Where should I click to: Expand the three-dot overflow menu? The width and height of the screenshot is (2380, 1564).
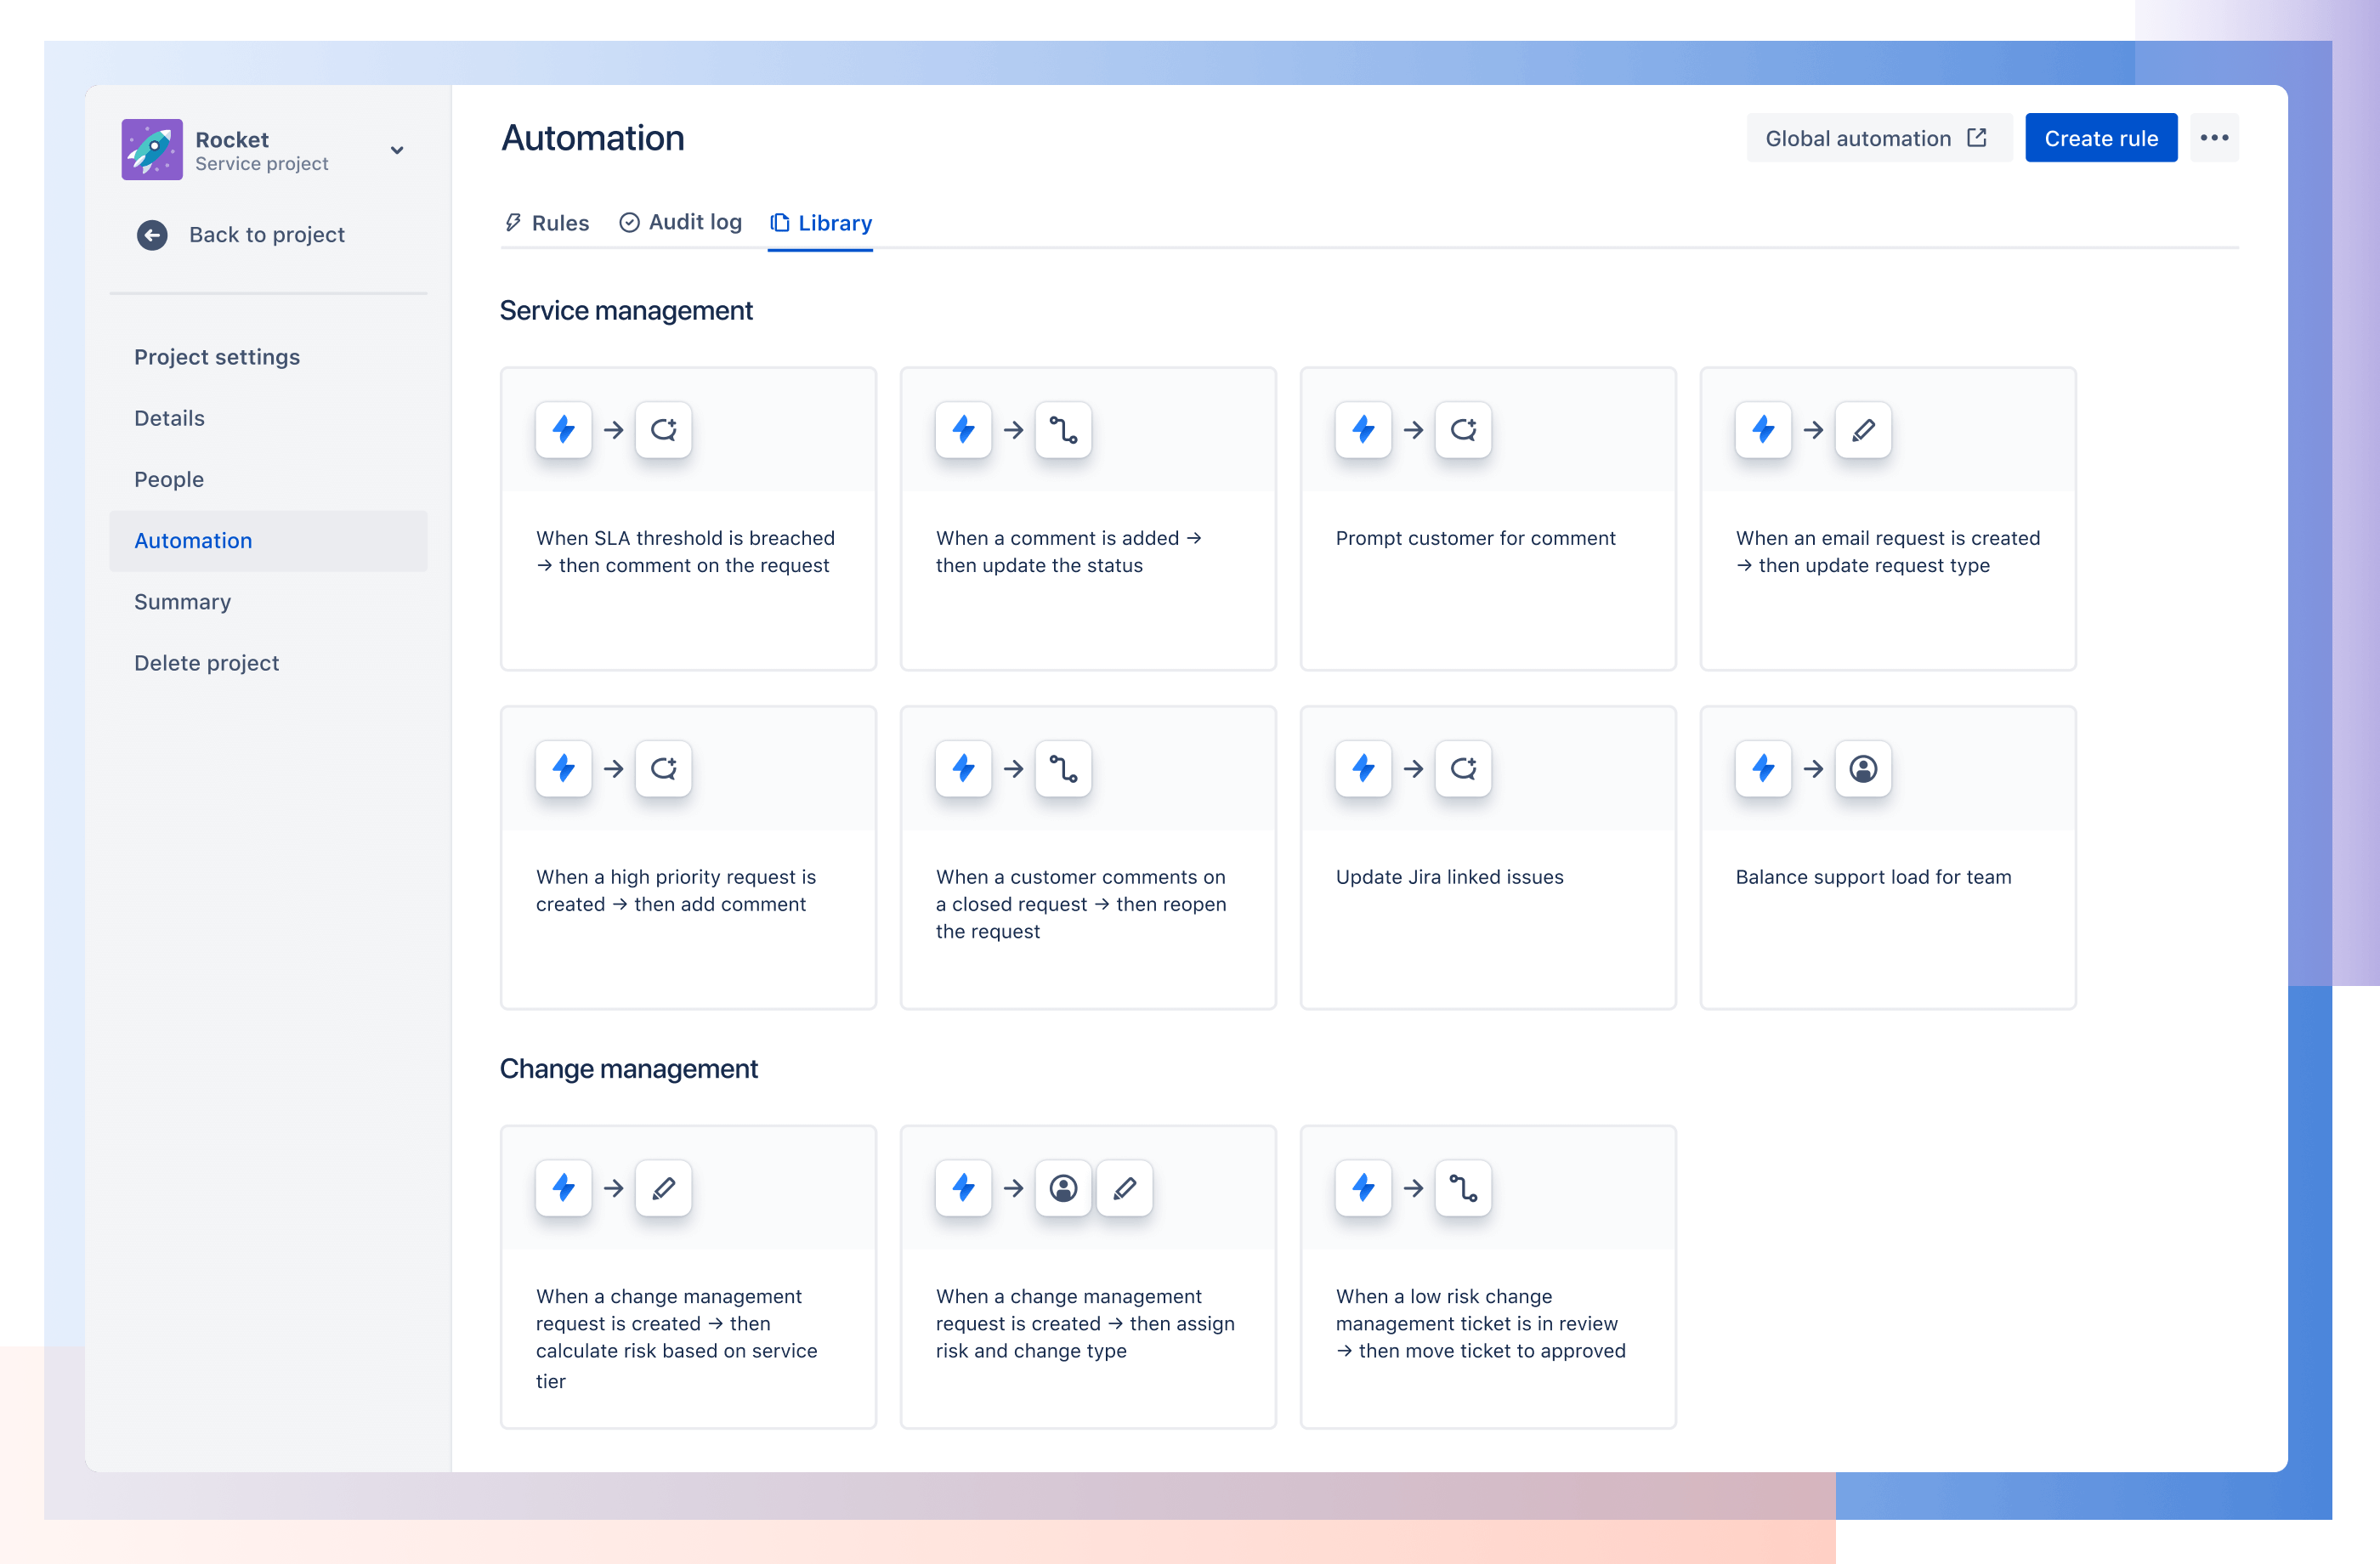pos(2216,138)
